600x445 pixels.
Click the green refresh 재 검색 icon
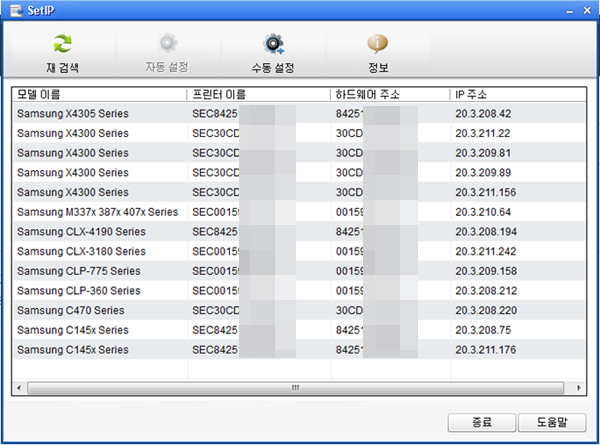click(62, 43)
